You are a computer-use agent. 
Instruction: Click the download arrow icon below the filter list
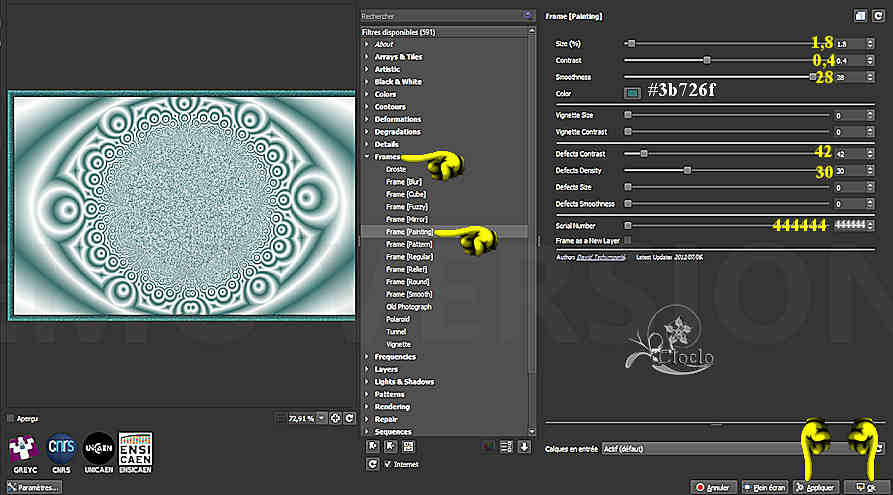coord(523,446)
